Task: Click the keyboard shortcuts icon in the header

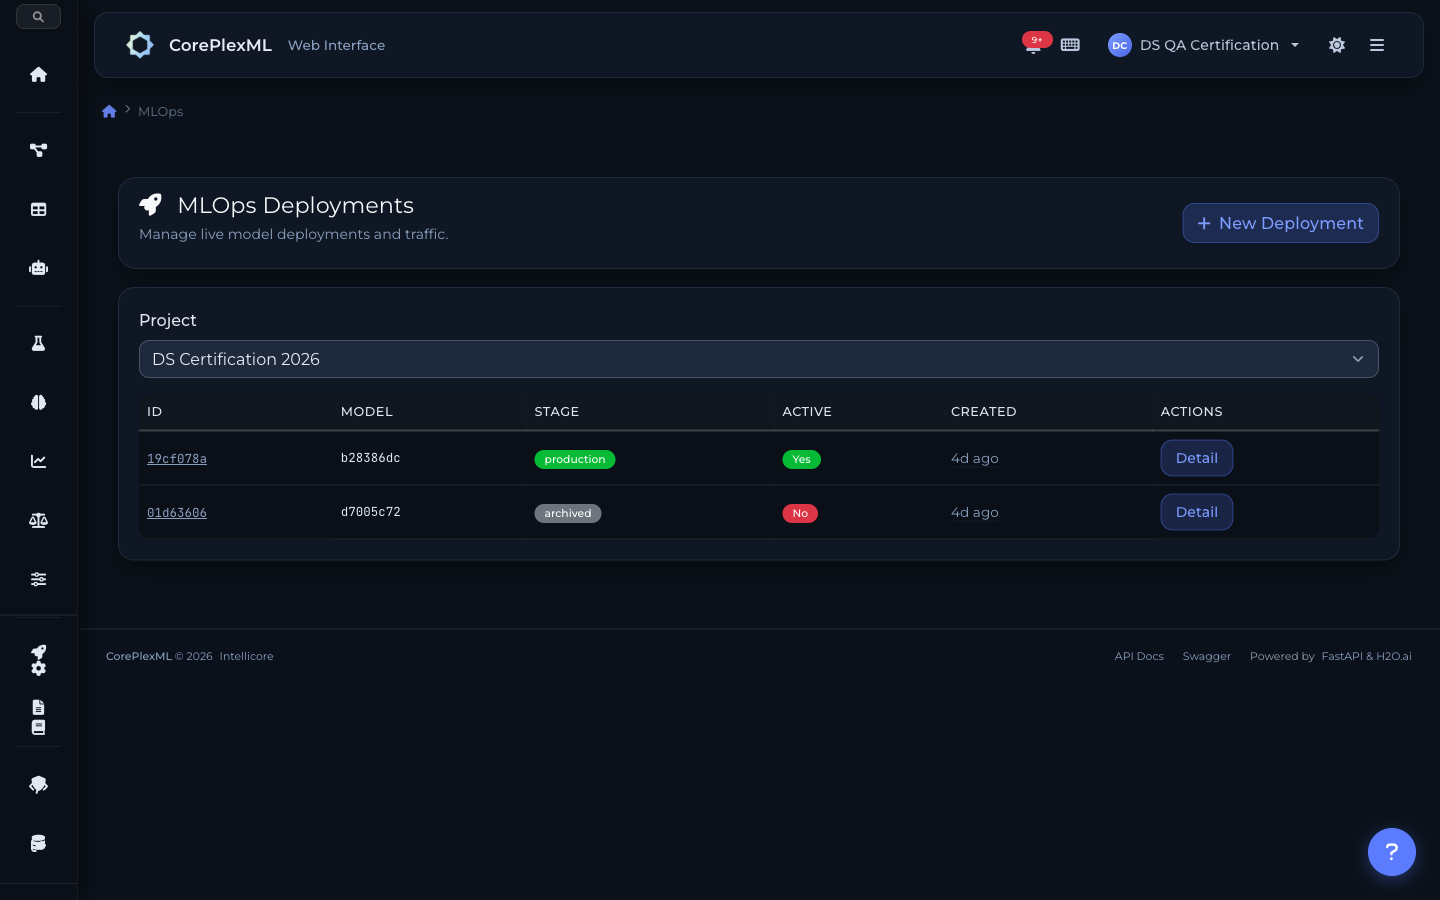Action: 1070,45
